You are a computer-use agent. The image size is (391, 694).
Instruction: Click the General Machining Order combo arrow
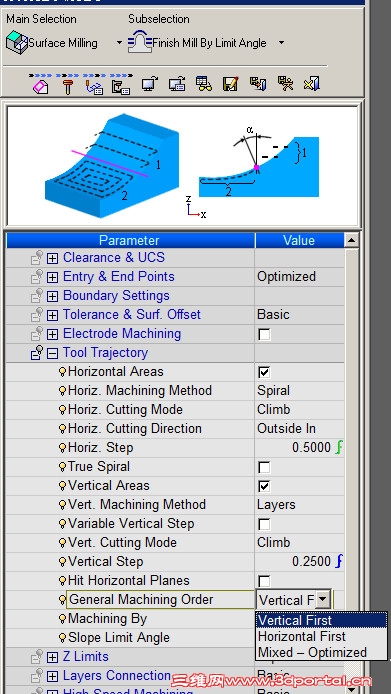pyautogui.click(x=323, y=600)
